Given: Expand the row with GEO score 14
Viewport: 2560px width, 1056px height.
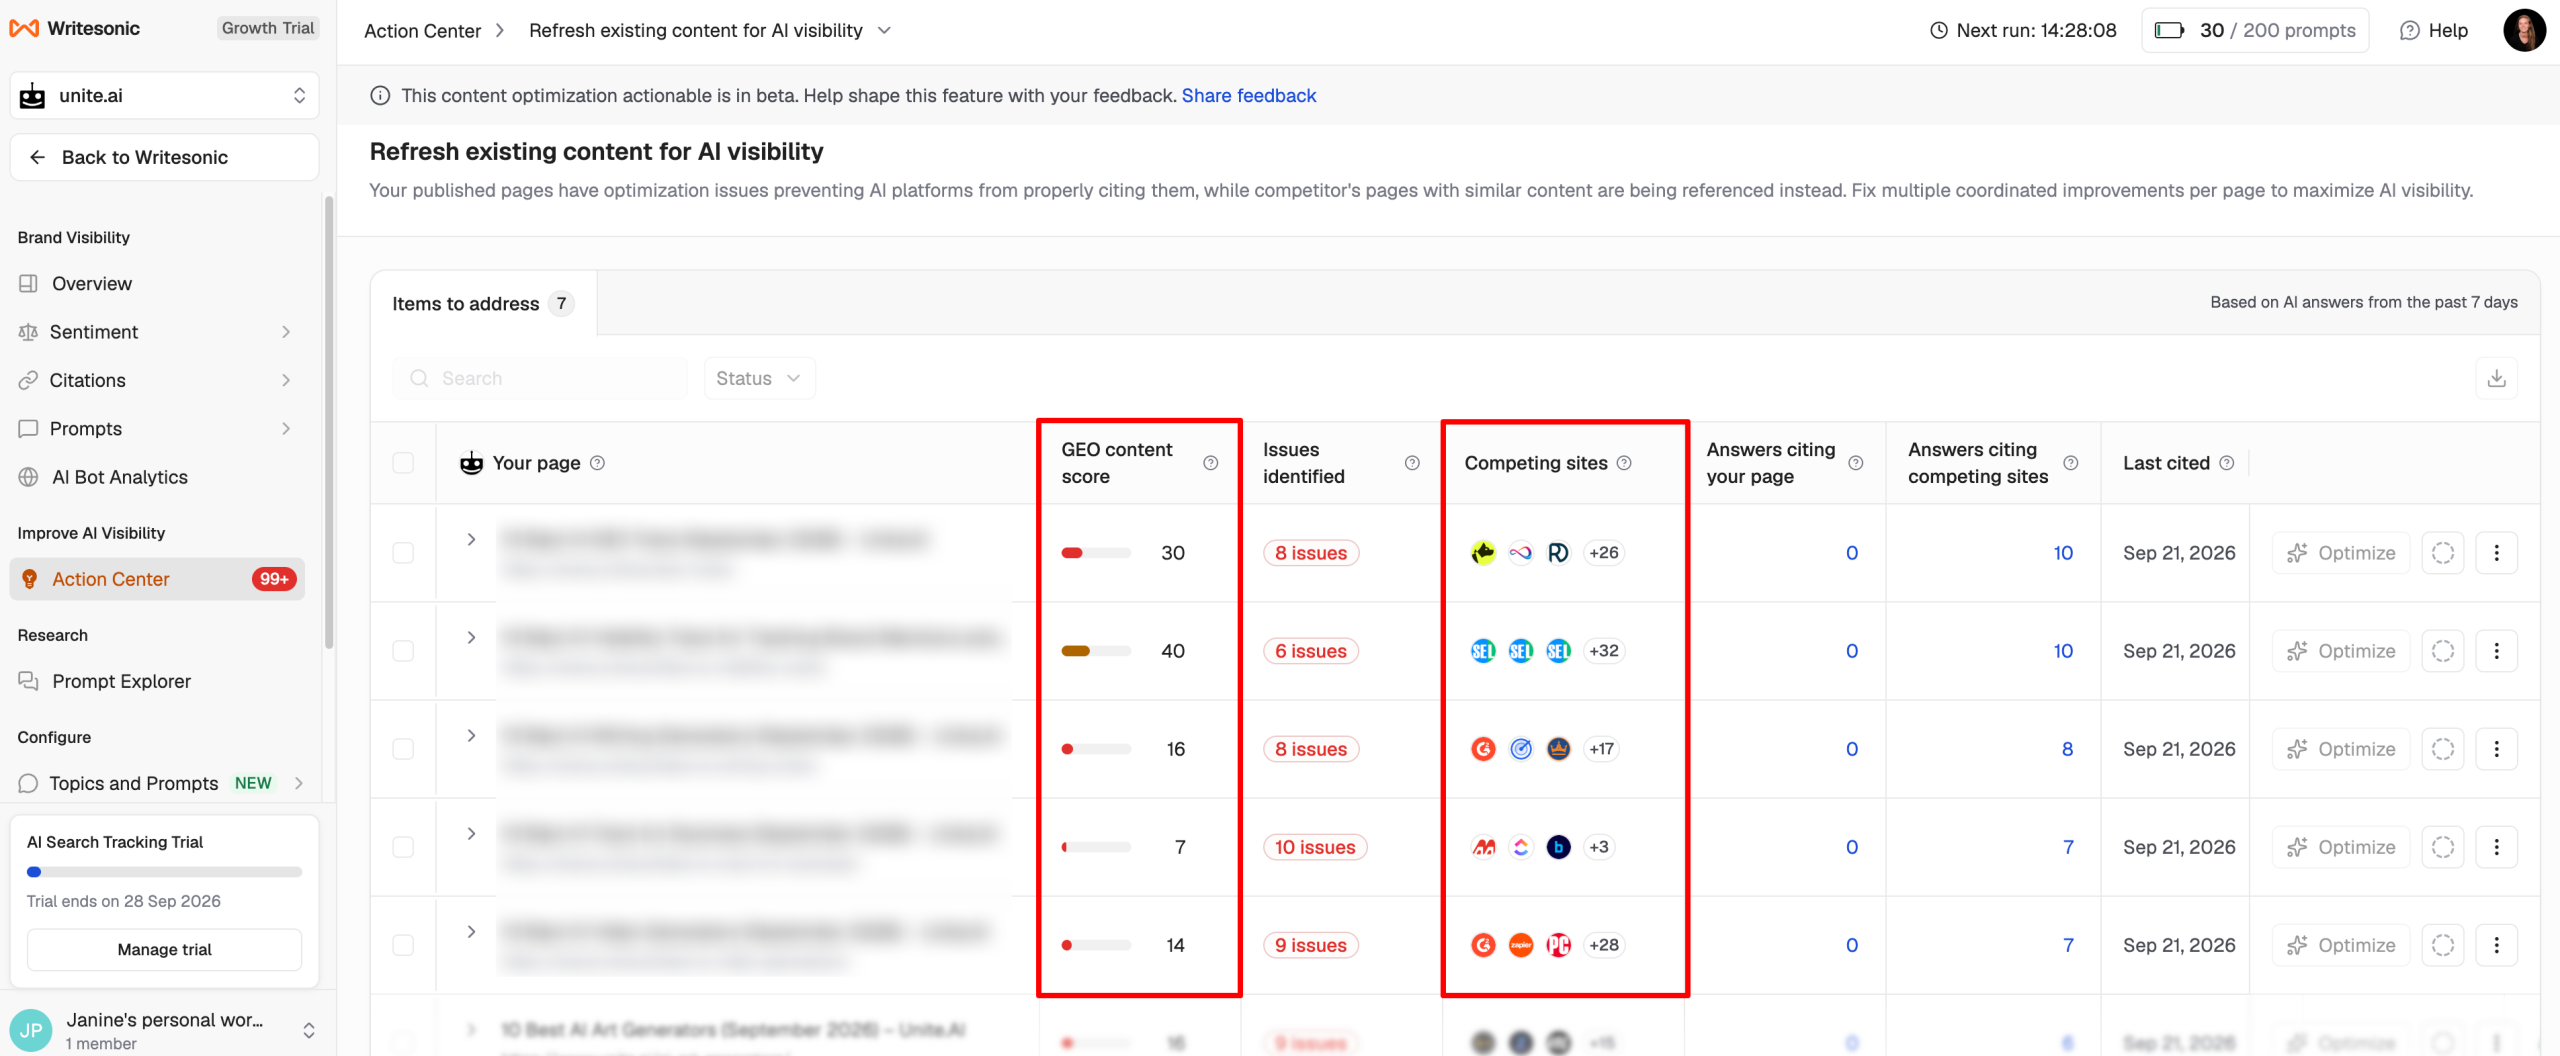Looking at the screenshot, I should (471, 932).
